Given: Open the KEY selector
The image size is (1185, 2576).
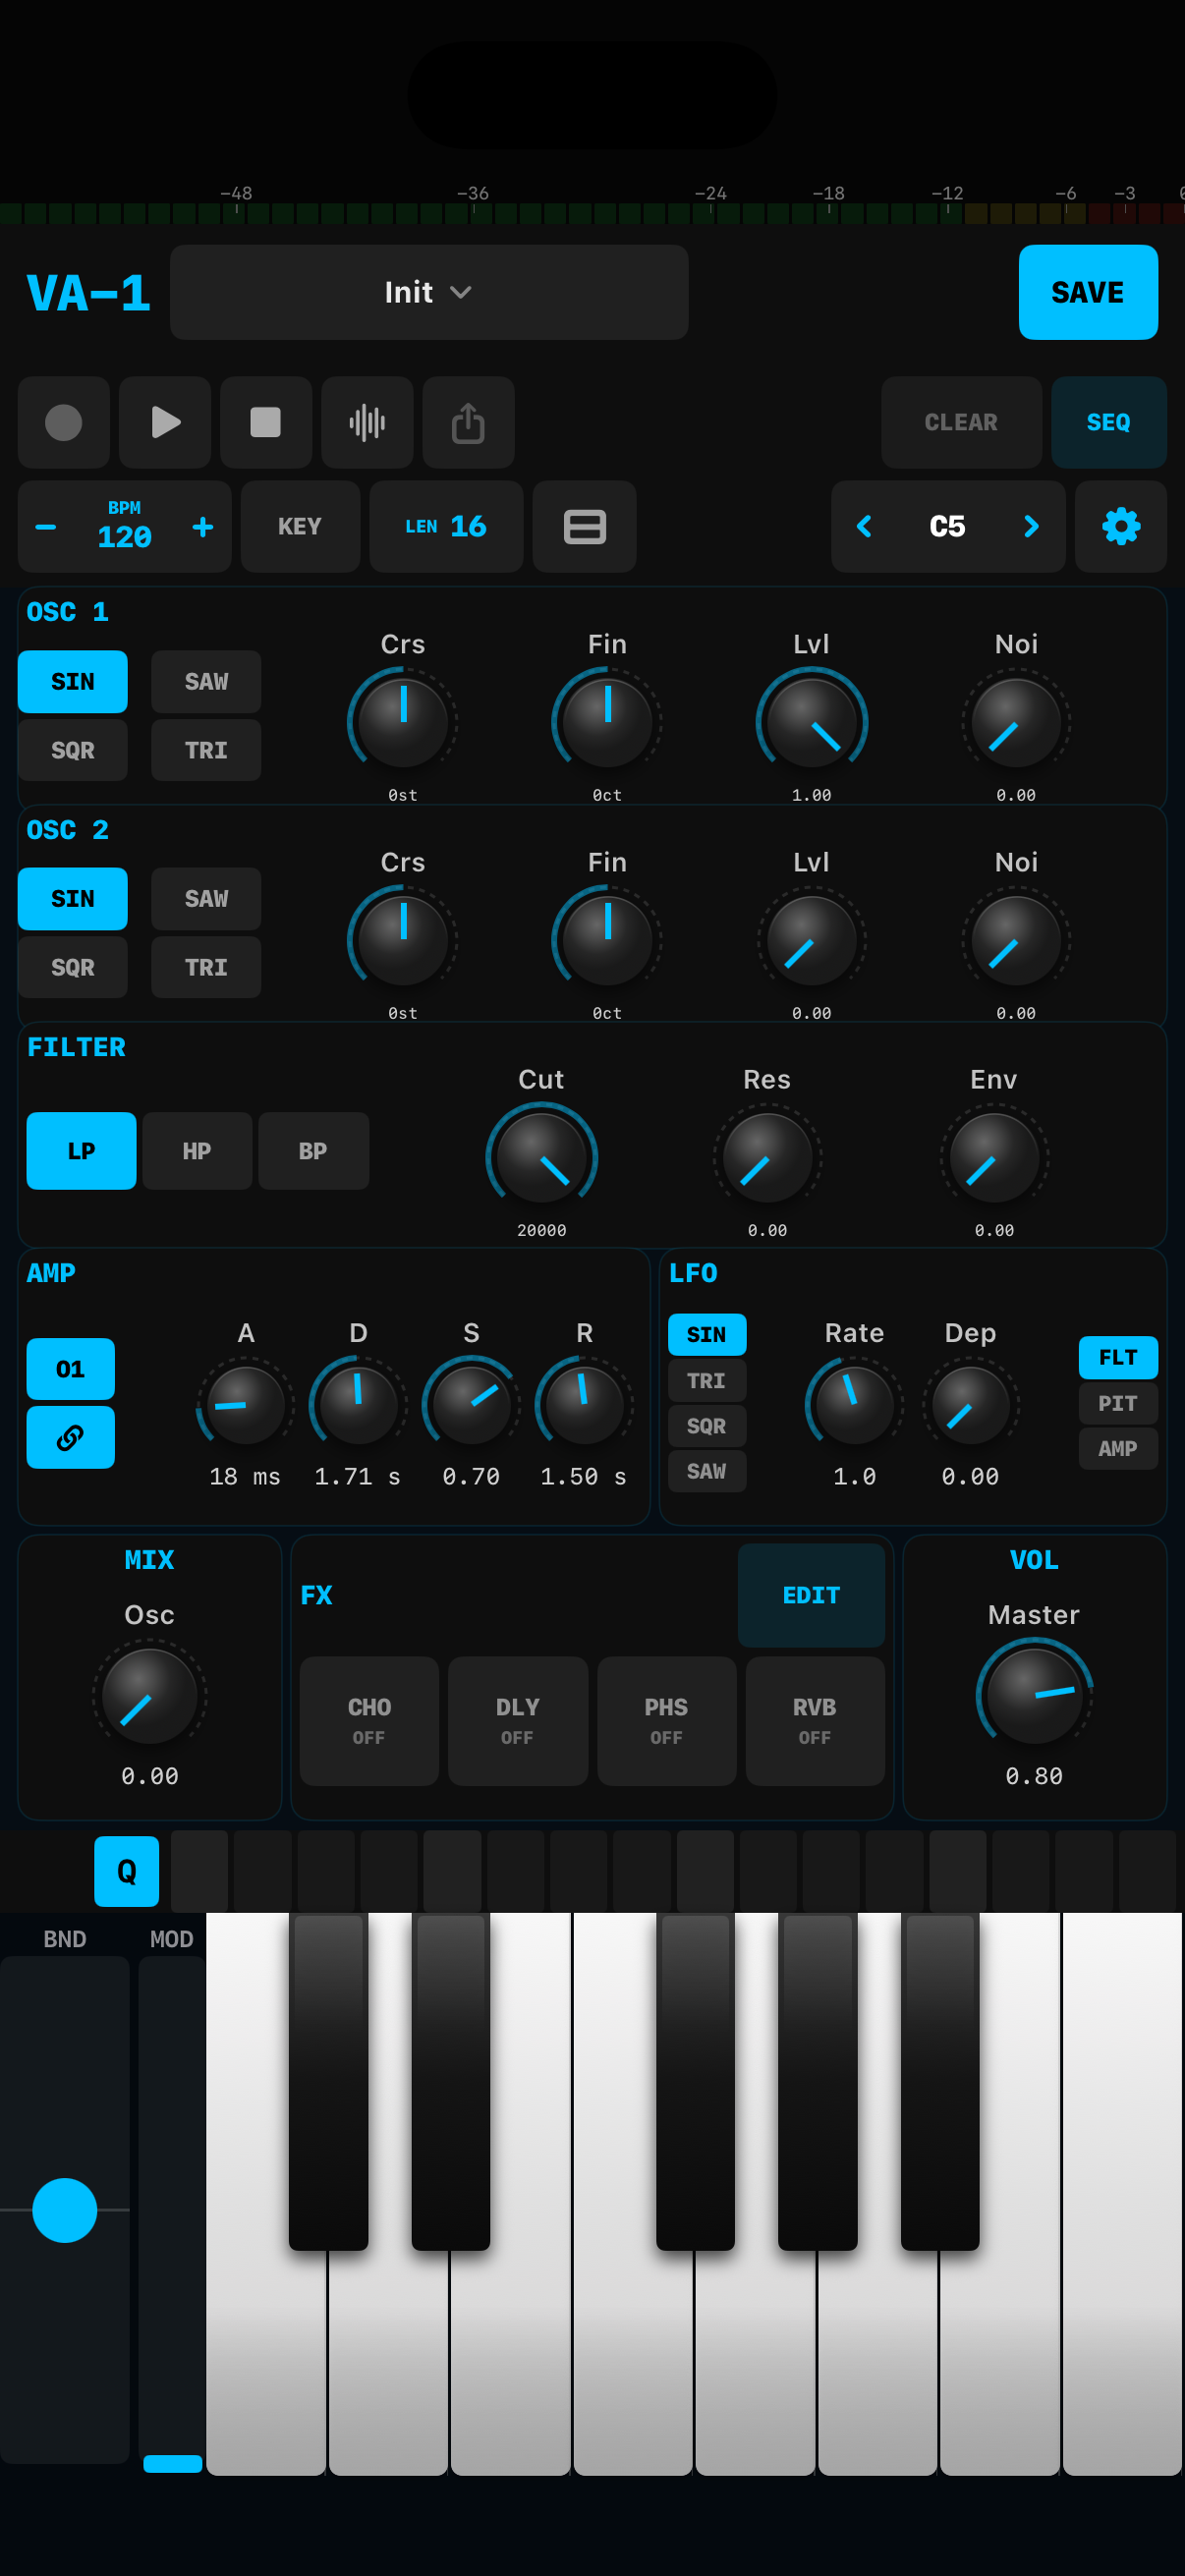Looking at the screenshot, I should coord(300,526).
